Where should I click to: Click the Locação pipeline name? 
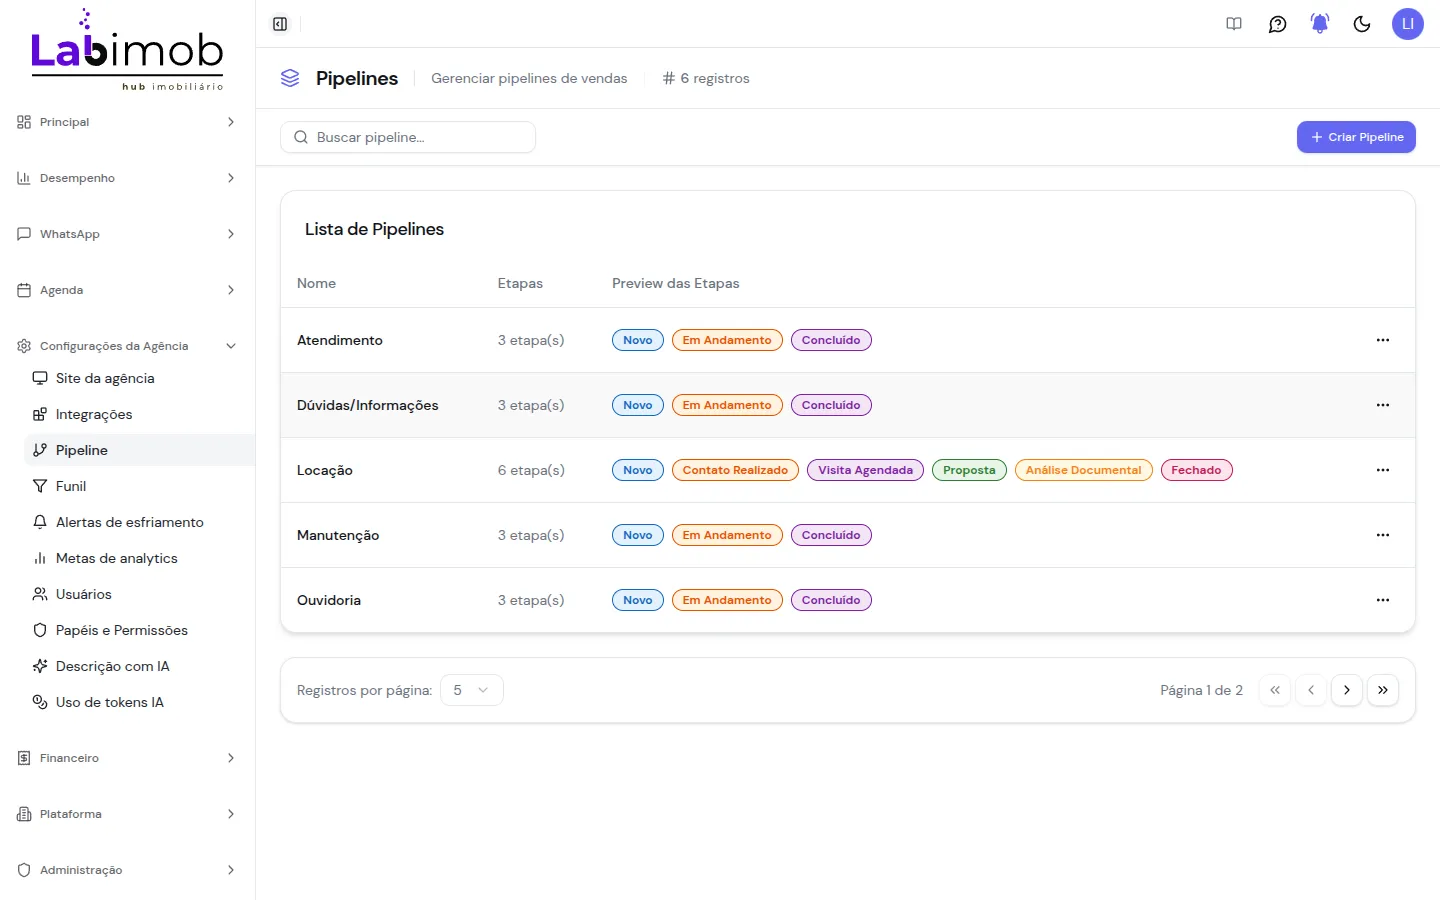coord(325,470)
